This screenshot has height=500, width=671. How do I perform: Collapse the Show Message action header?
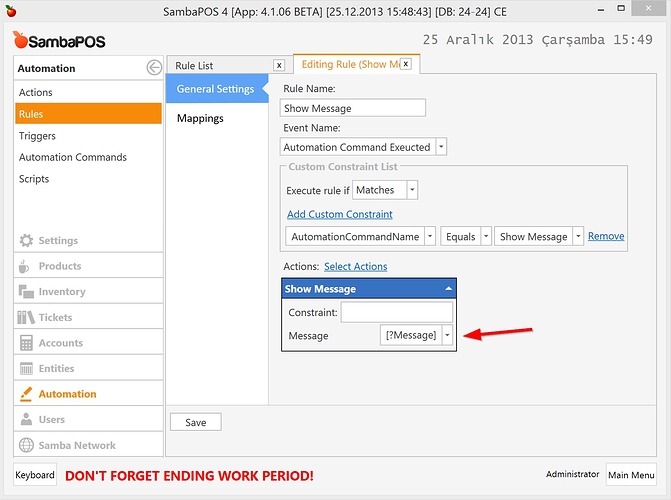(448, 289)
